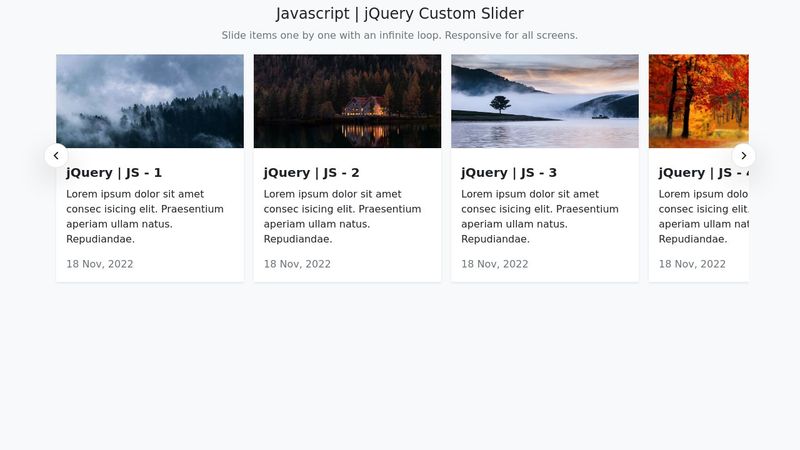Screen dimensions: 800x450
Task: Click the date on the third card
Action: tap(494, 264)
